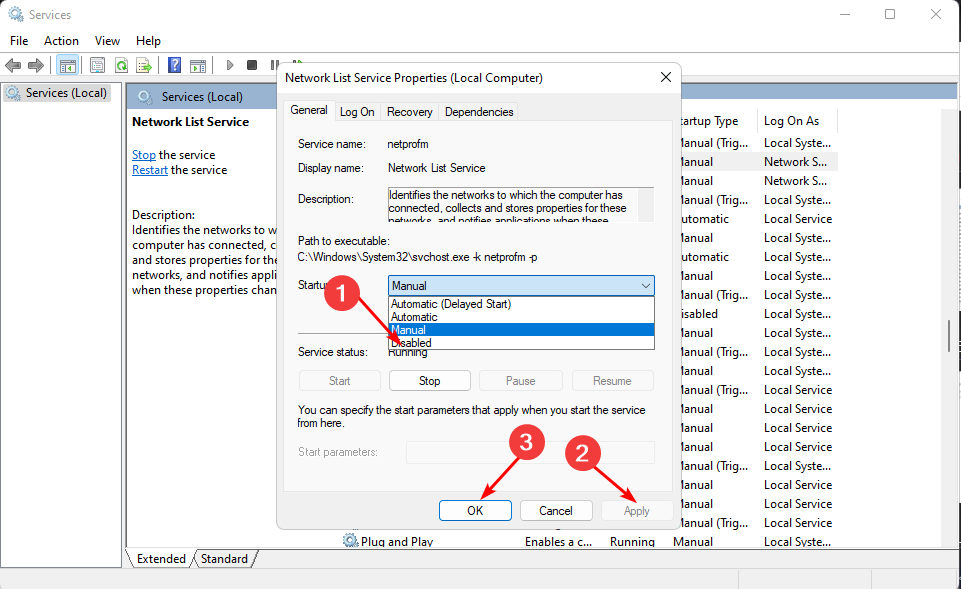The image size is (961, 589).
Task: Click the Services gear icon in title bar
Action: [15, 14]
